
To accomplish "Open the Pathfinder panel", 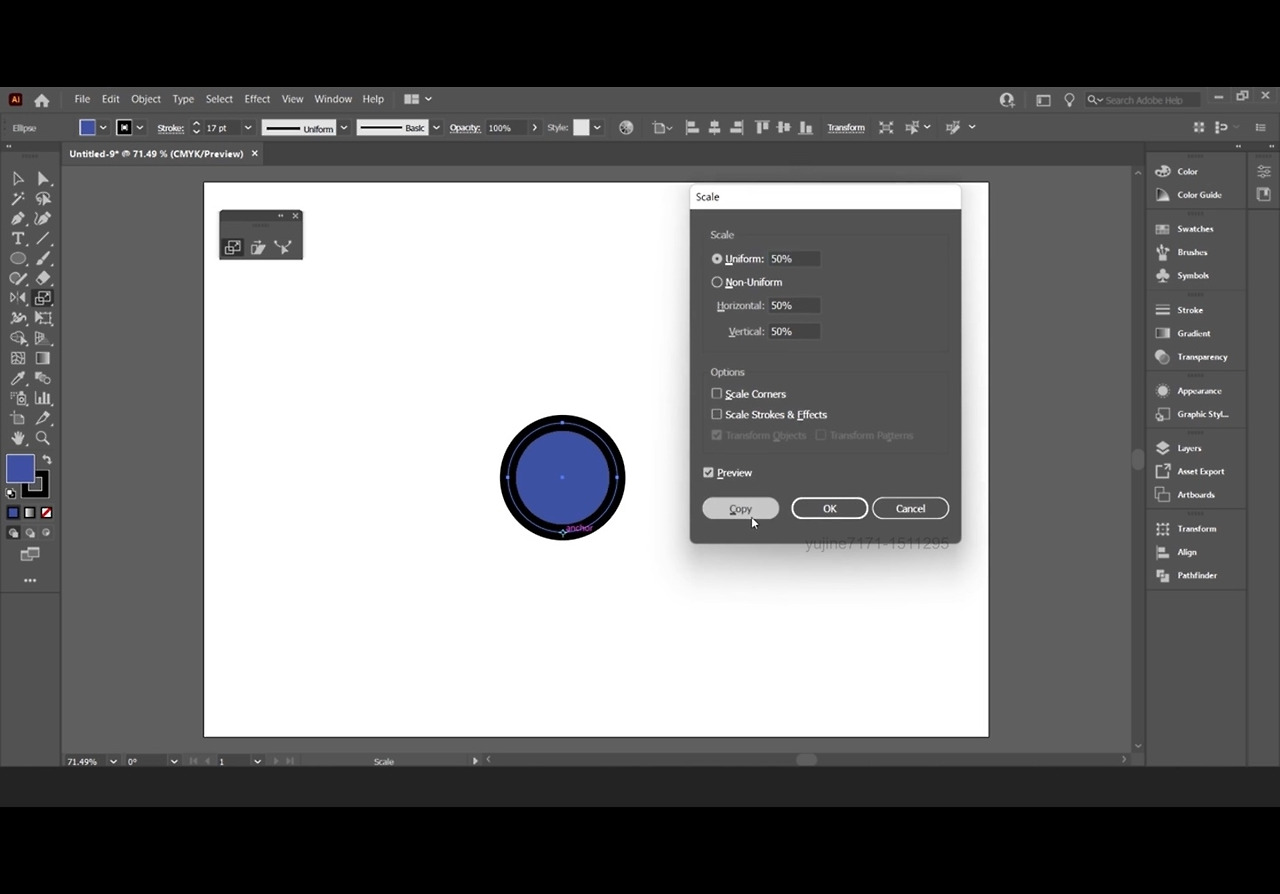I will [x=1187, y=575].
